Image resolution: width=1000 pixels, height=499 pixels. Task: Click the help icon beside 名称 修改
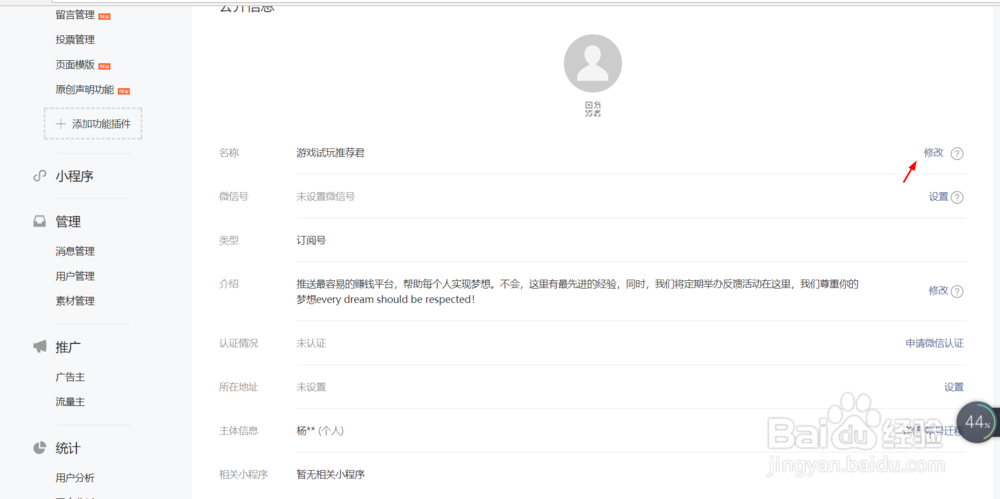957,154
